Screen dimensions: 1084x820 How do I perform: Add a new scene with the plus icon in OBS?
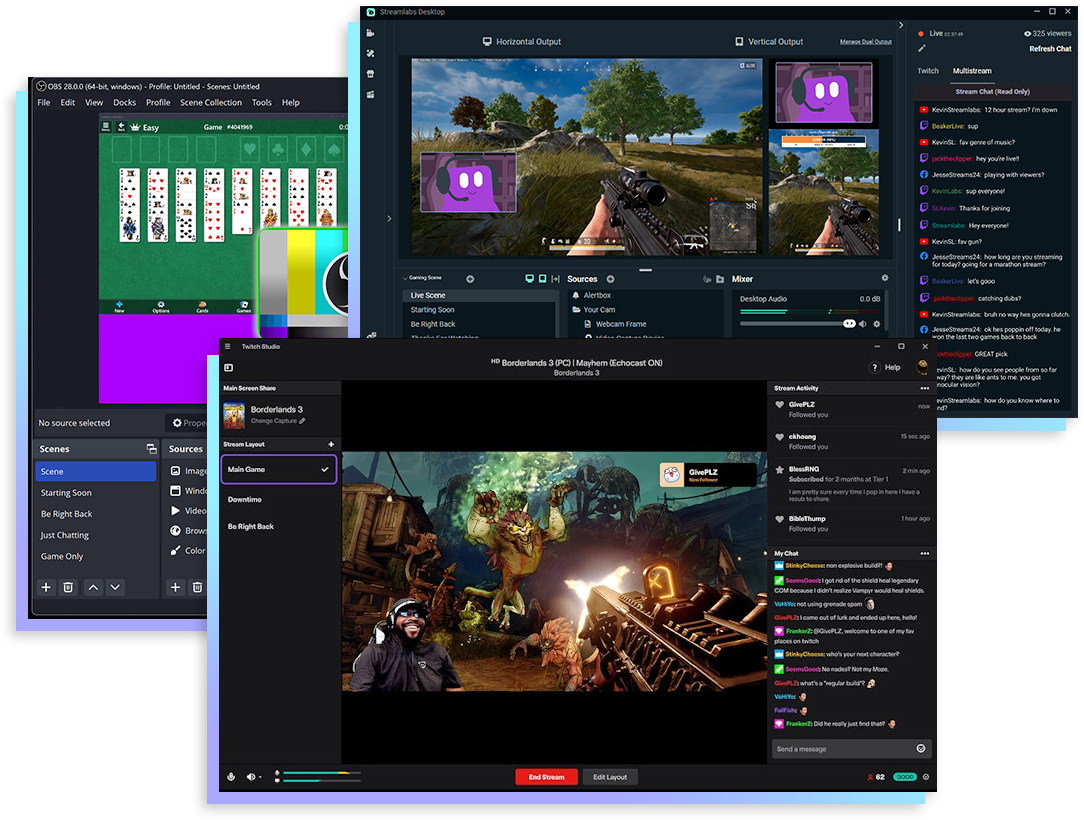(x=45, y=587)
